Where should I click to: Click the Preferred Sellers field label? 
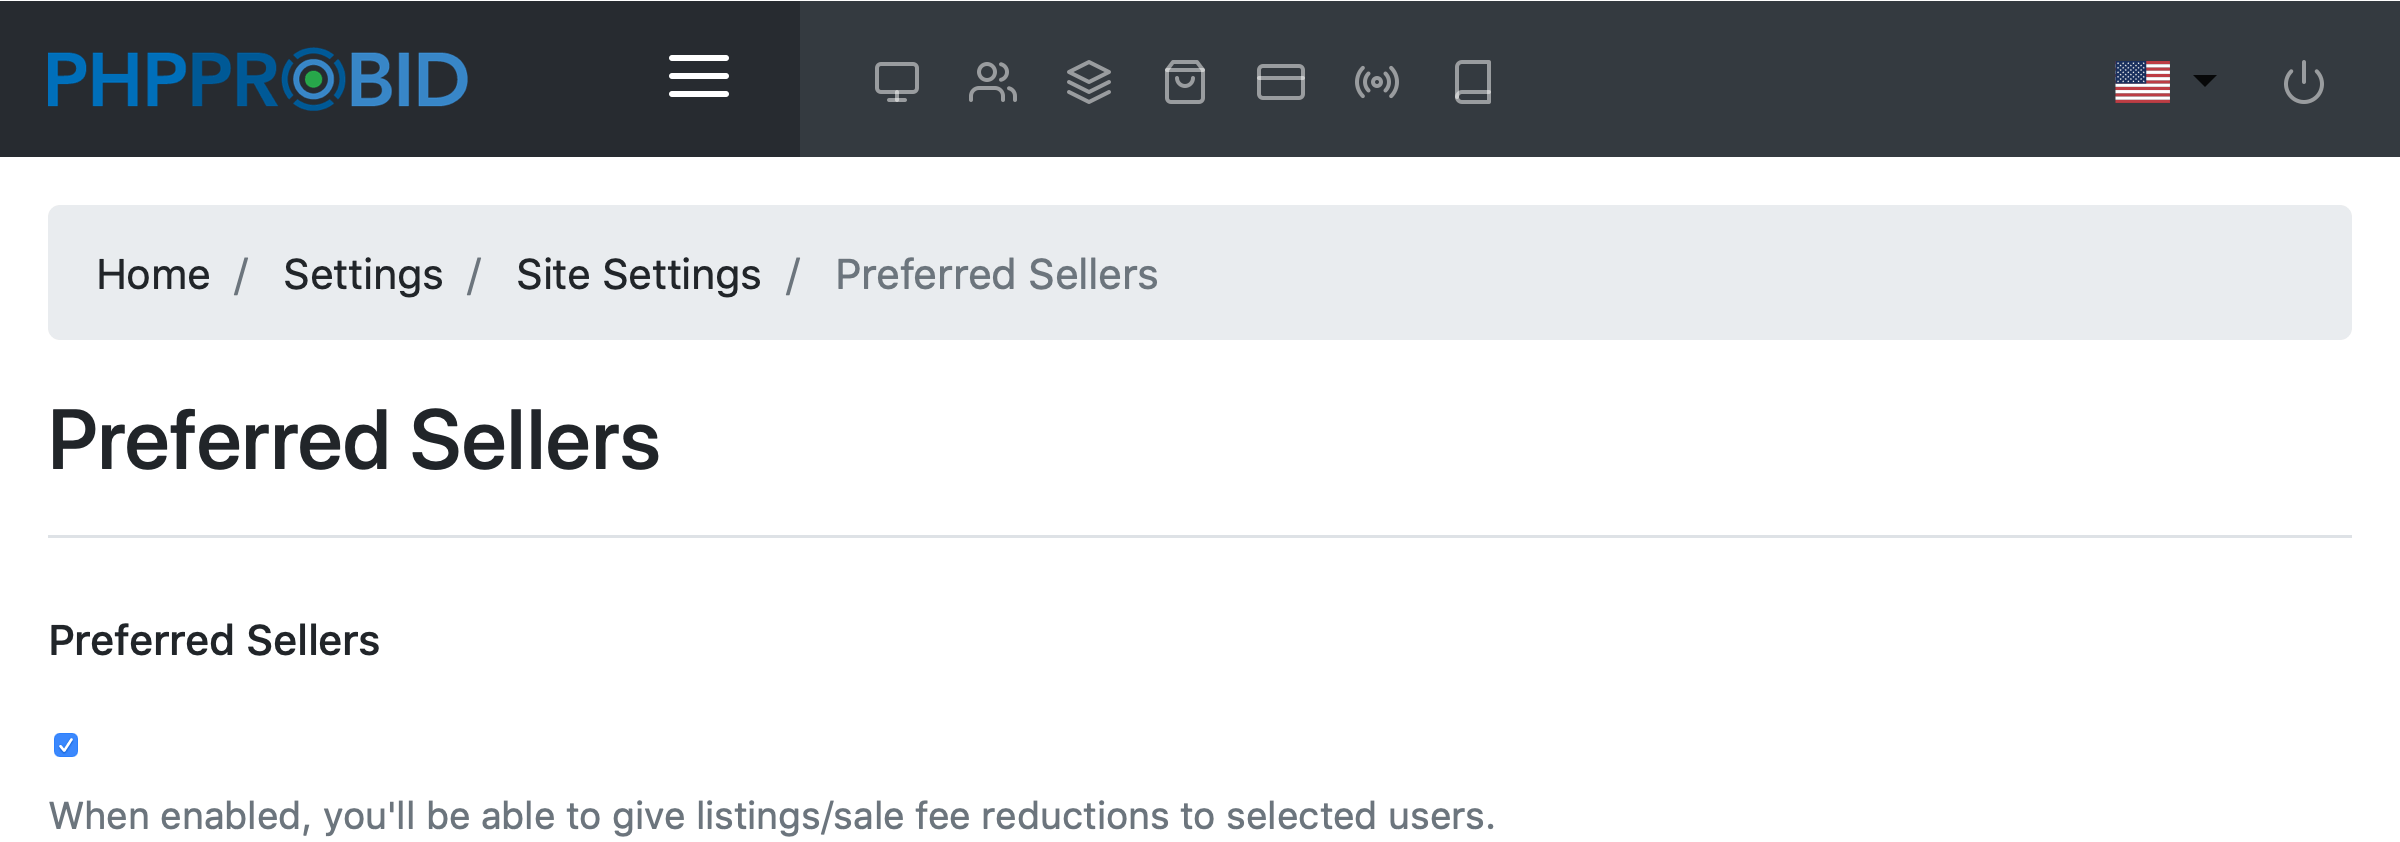[x=214, y=640]
